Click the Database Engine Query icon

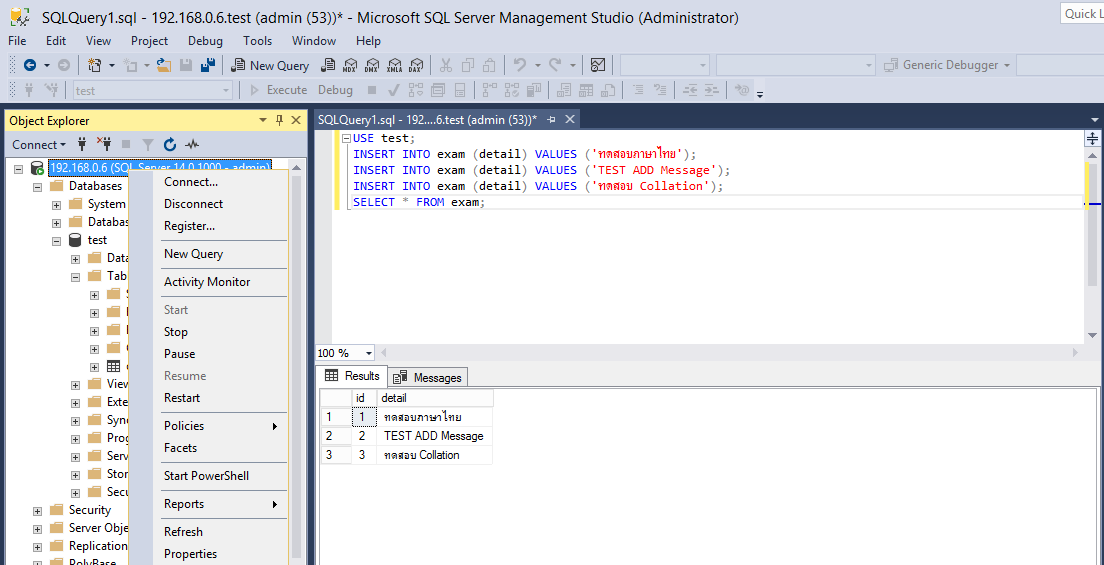point(327,65)
